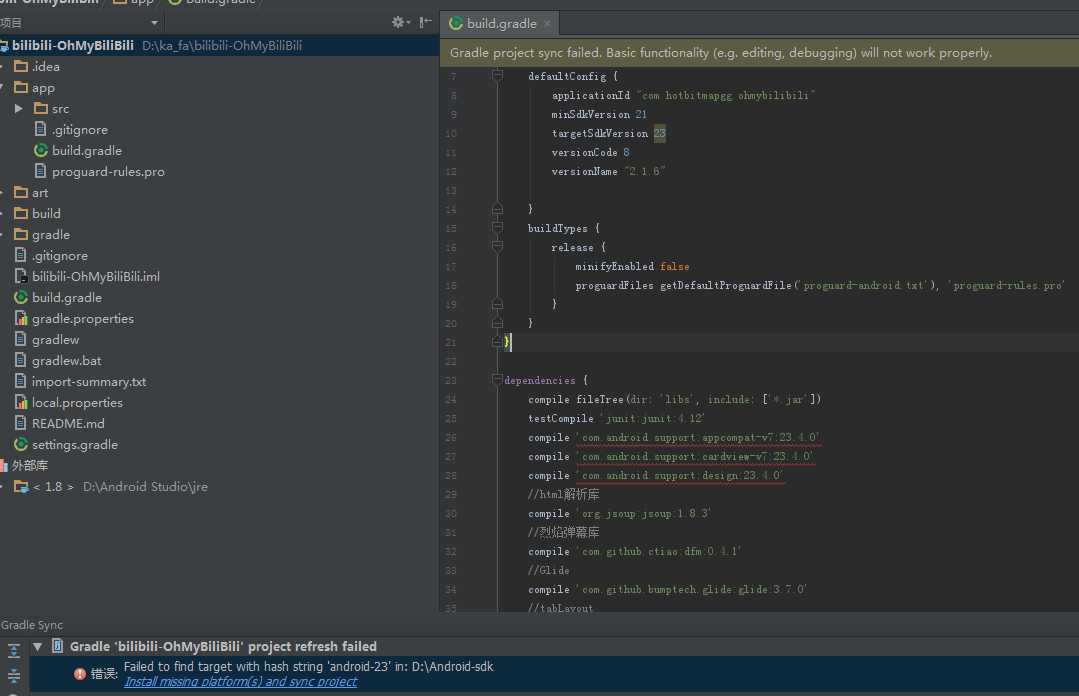The height and width of the screenshot is (696, 1079).
Task: Expand the src folder arrow
Action: (19, 109)
